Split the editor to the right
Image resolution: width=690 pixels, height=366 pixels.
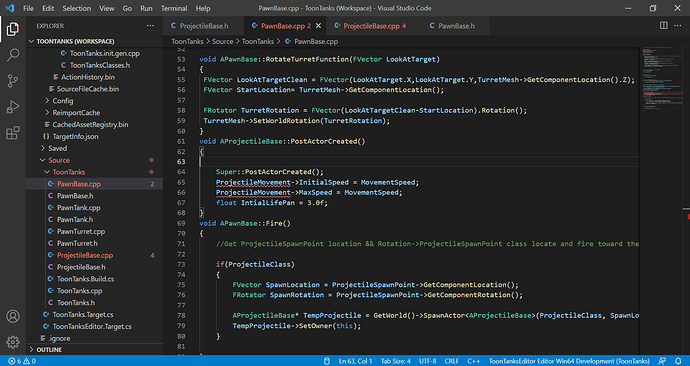coord(664,26)
